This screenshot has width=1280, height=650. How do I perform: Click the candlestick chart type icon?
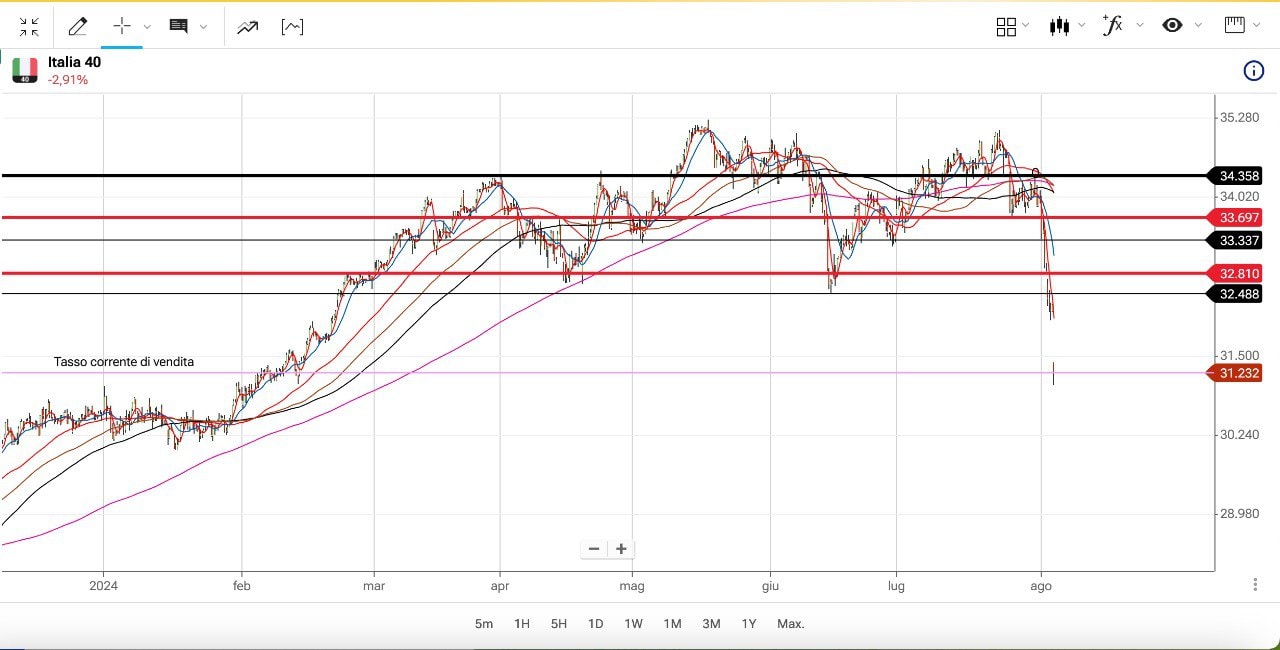(x=1060, y=27)
